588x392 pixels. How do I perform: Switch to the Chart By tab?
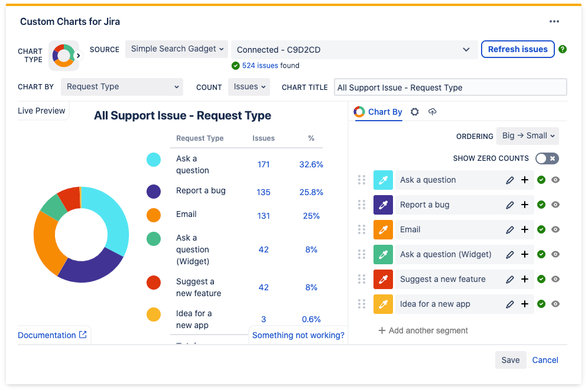[378, 112]
